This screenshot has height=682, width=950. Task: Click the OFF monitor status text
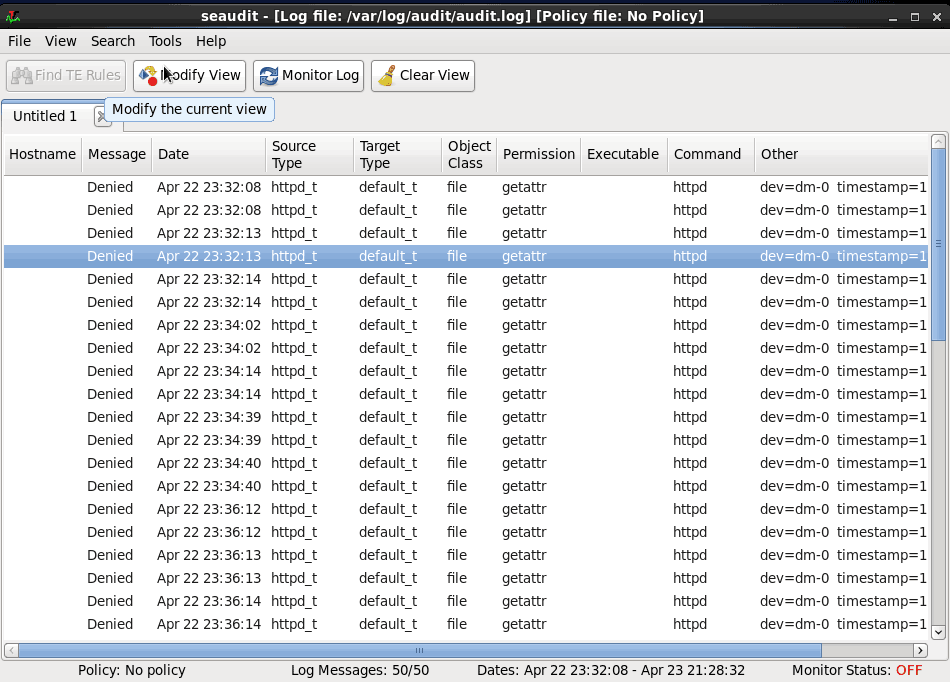pos(909,670)
